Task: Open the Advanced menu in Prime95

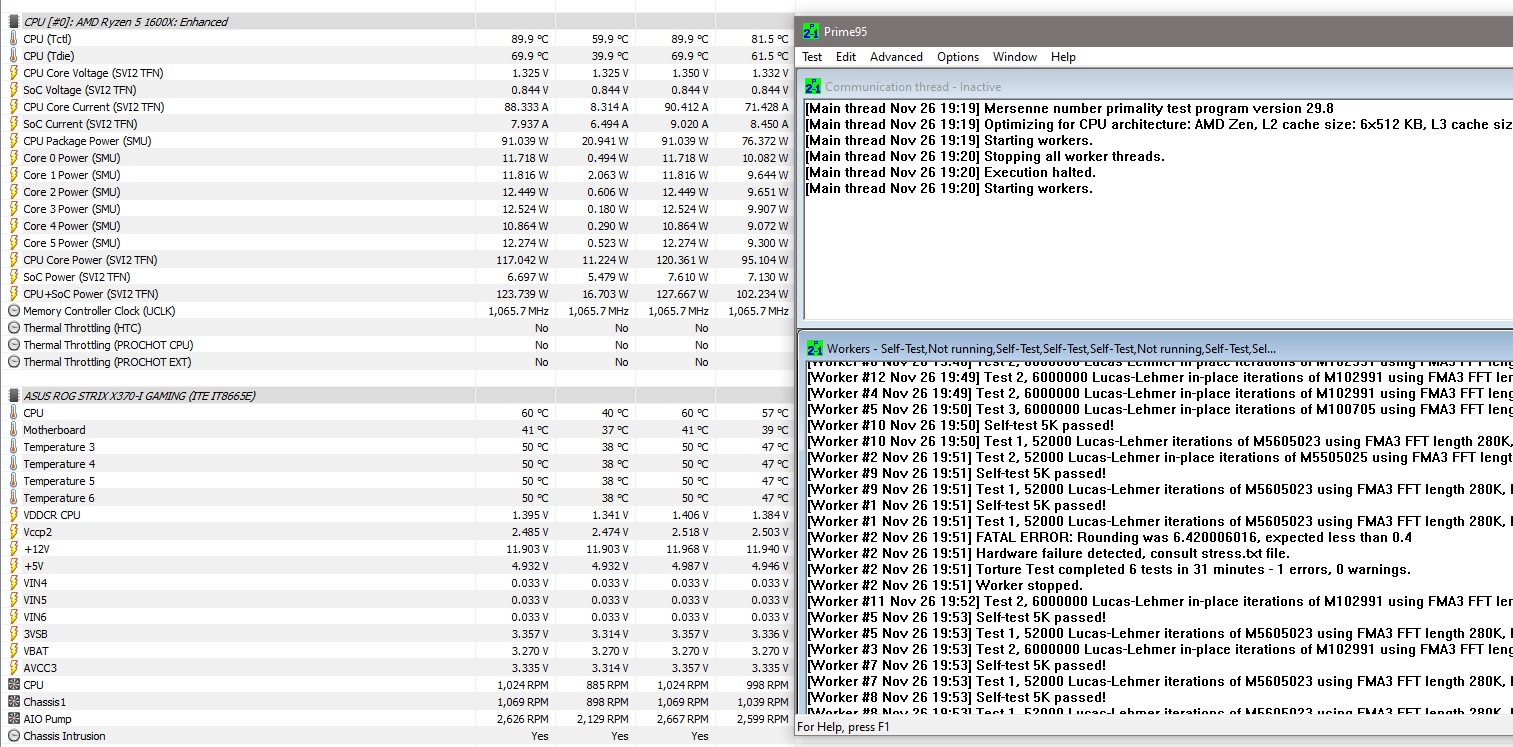Action: pyautogui.click(x=896, y=57)
